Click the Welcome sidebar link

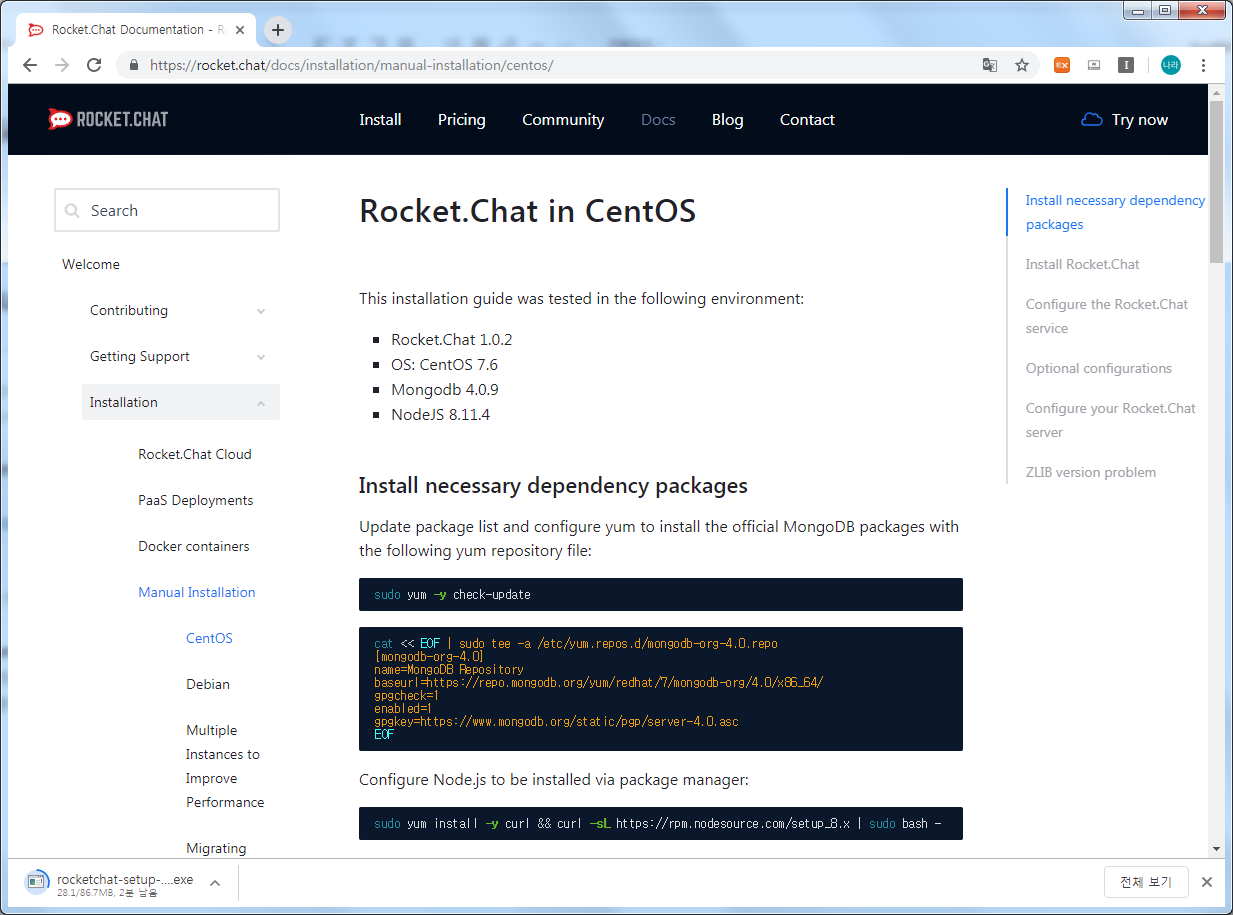coord(91,265)
